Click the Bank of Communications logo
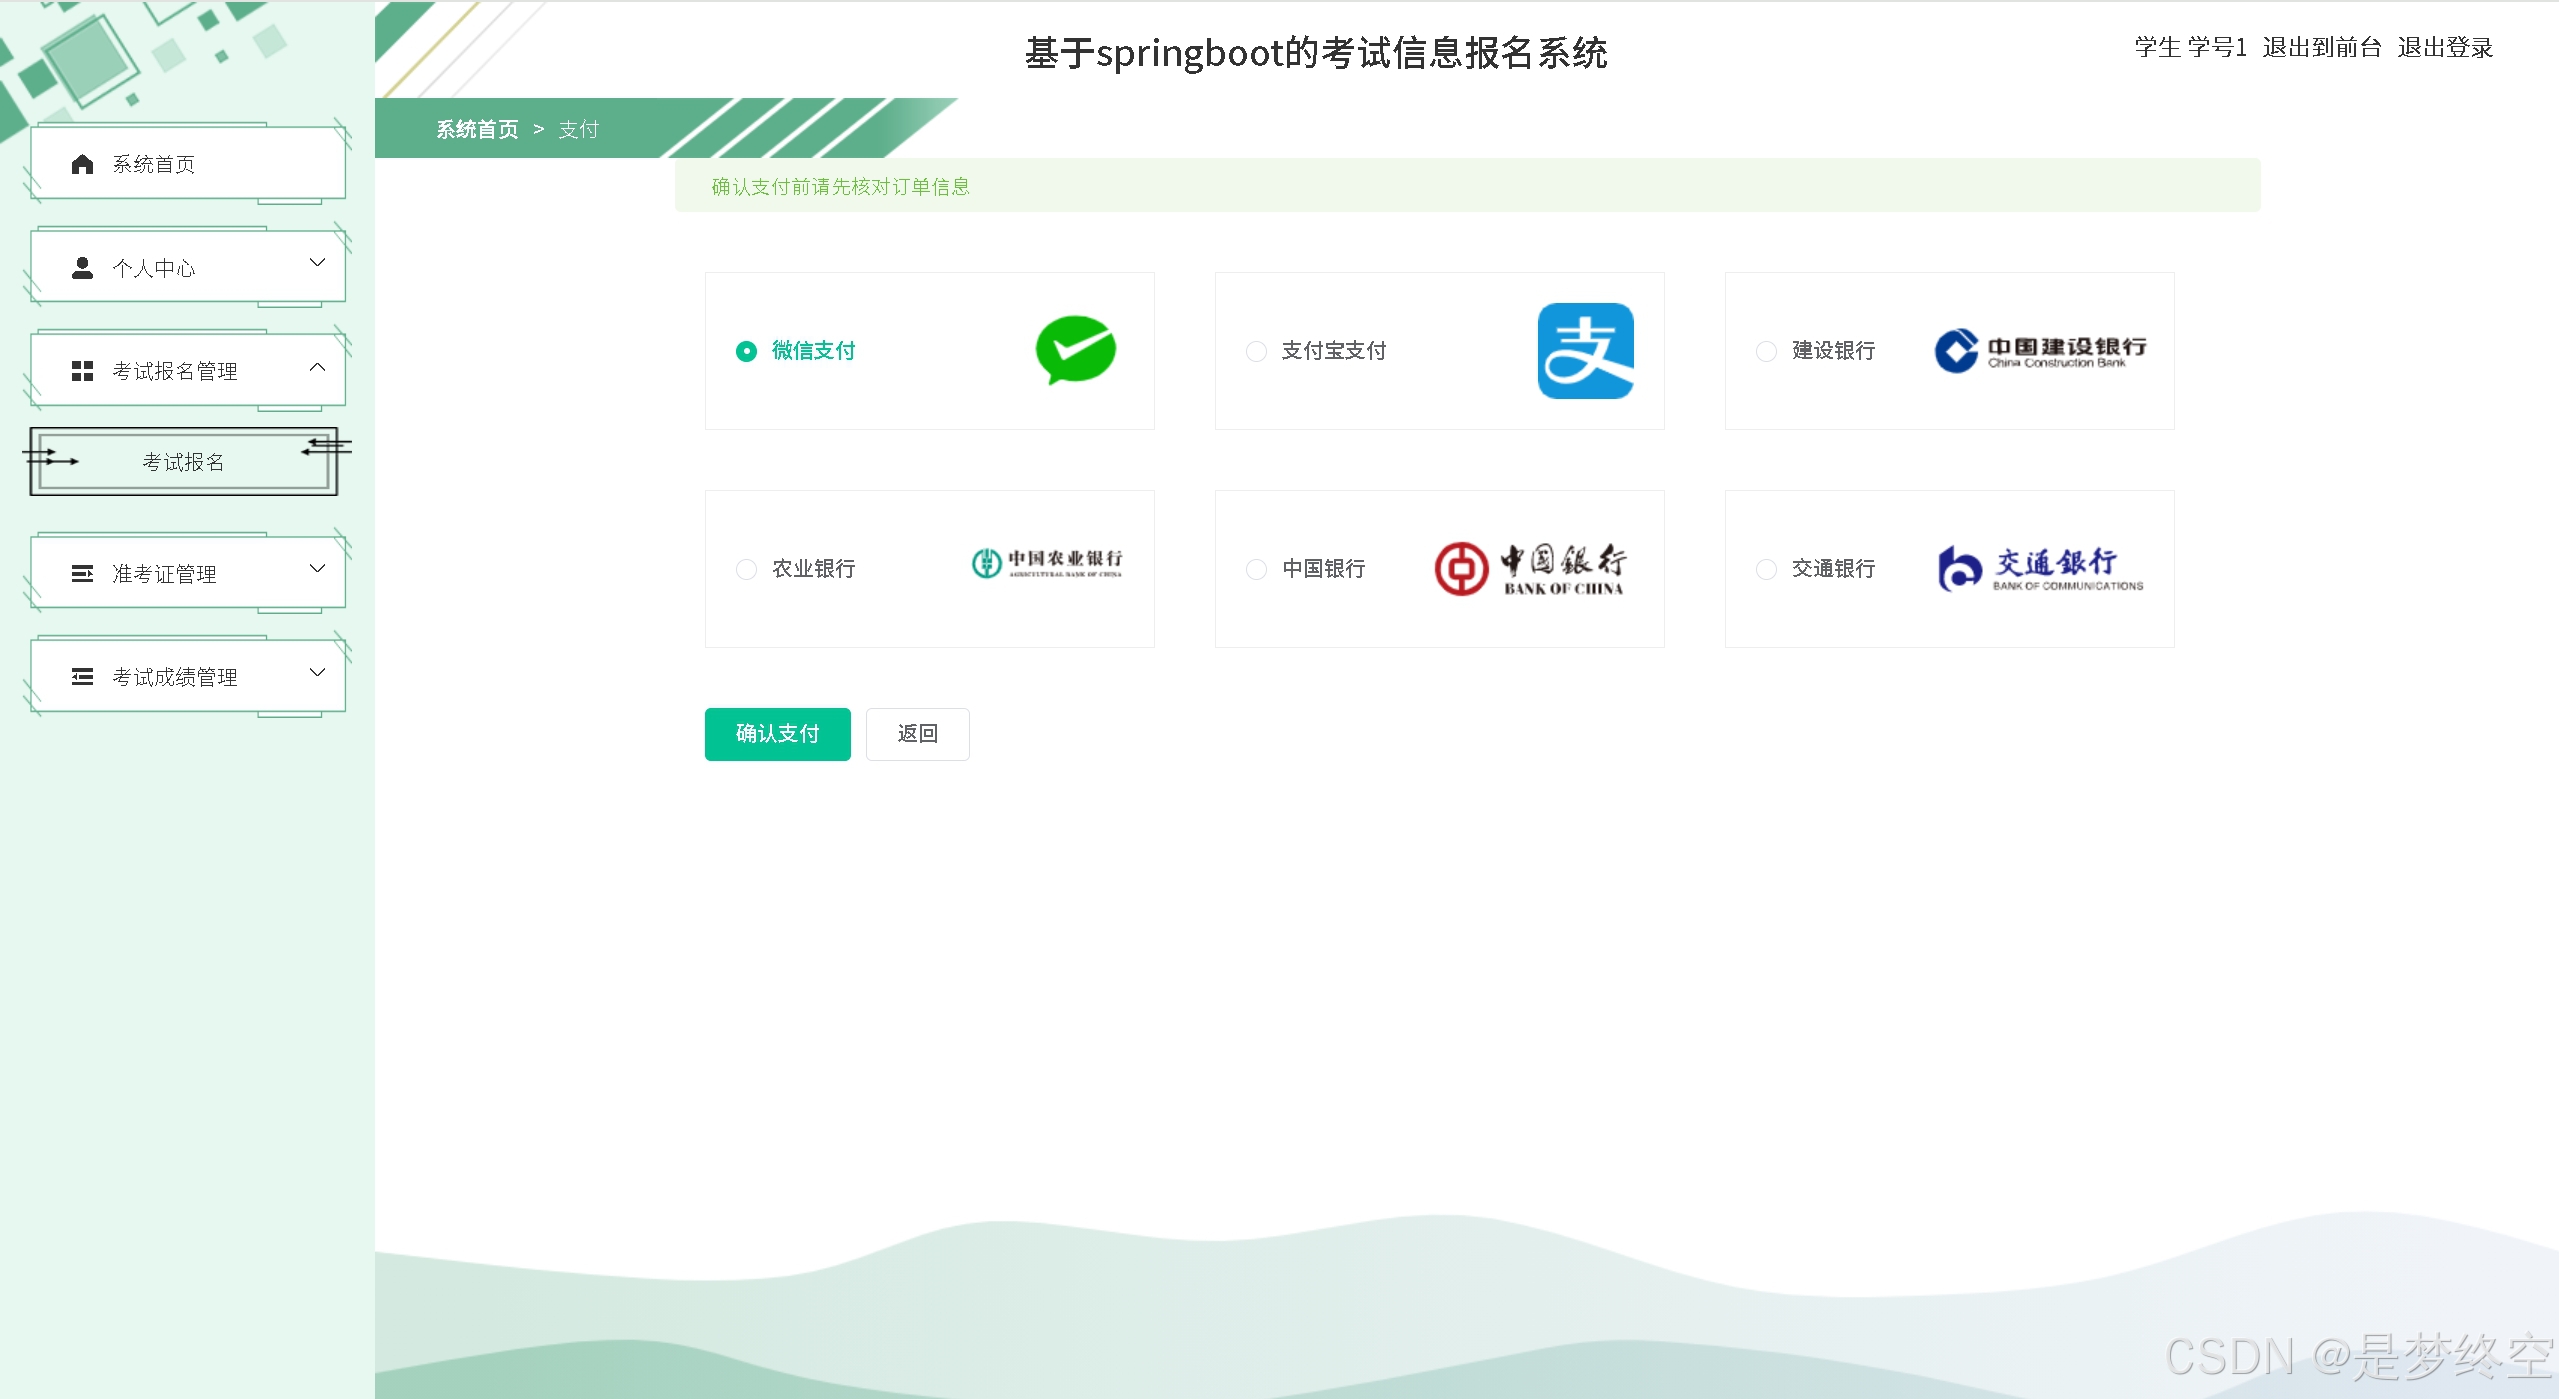This screenshot has width=2559, height=1399. pos(2040,568)
